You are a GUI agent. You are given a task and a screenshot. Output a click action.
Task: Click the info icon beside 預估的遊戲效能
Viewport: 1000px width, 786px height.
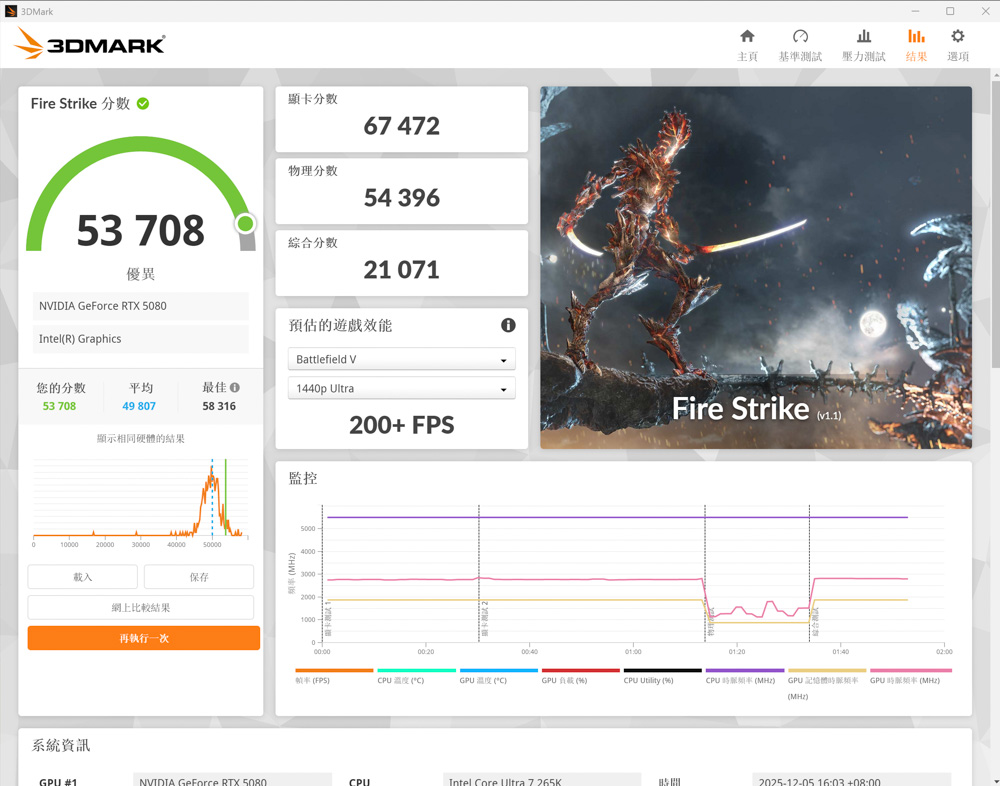coord(508,325)
